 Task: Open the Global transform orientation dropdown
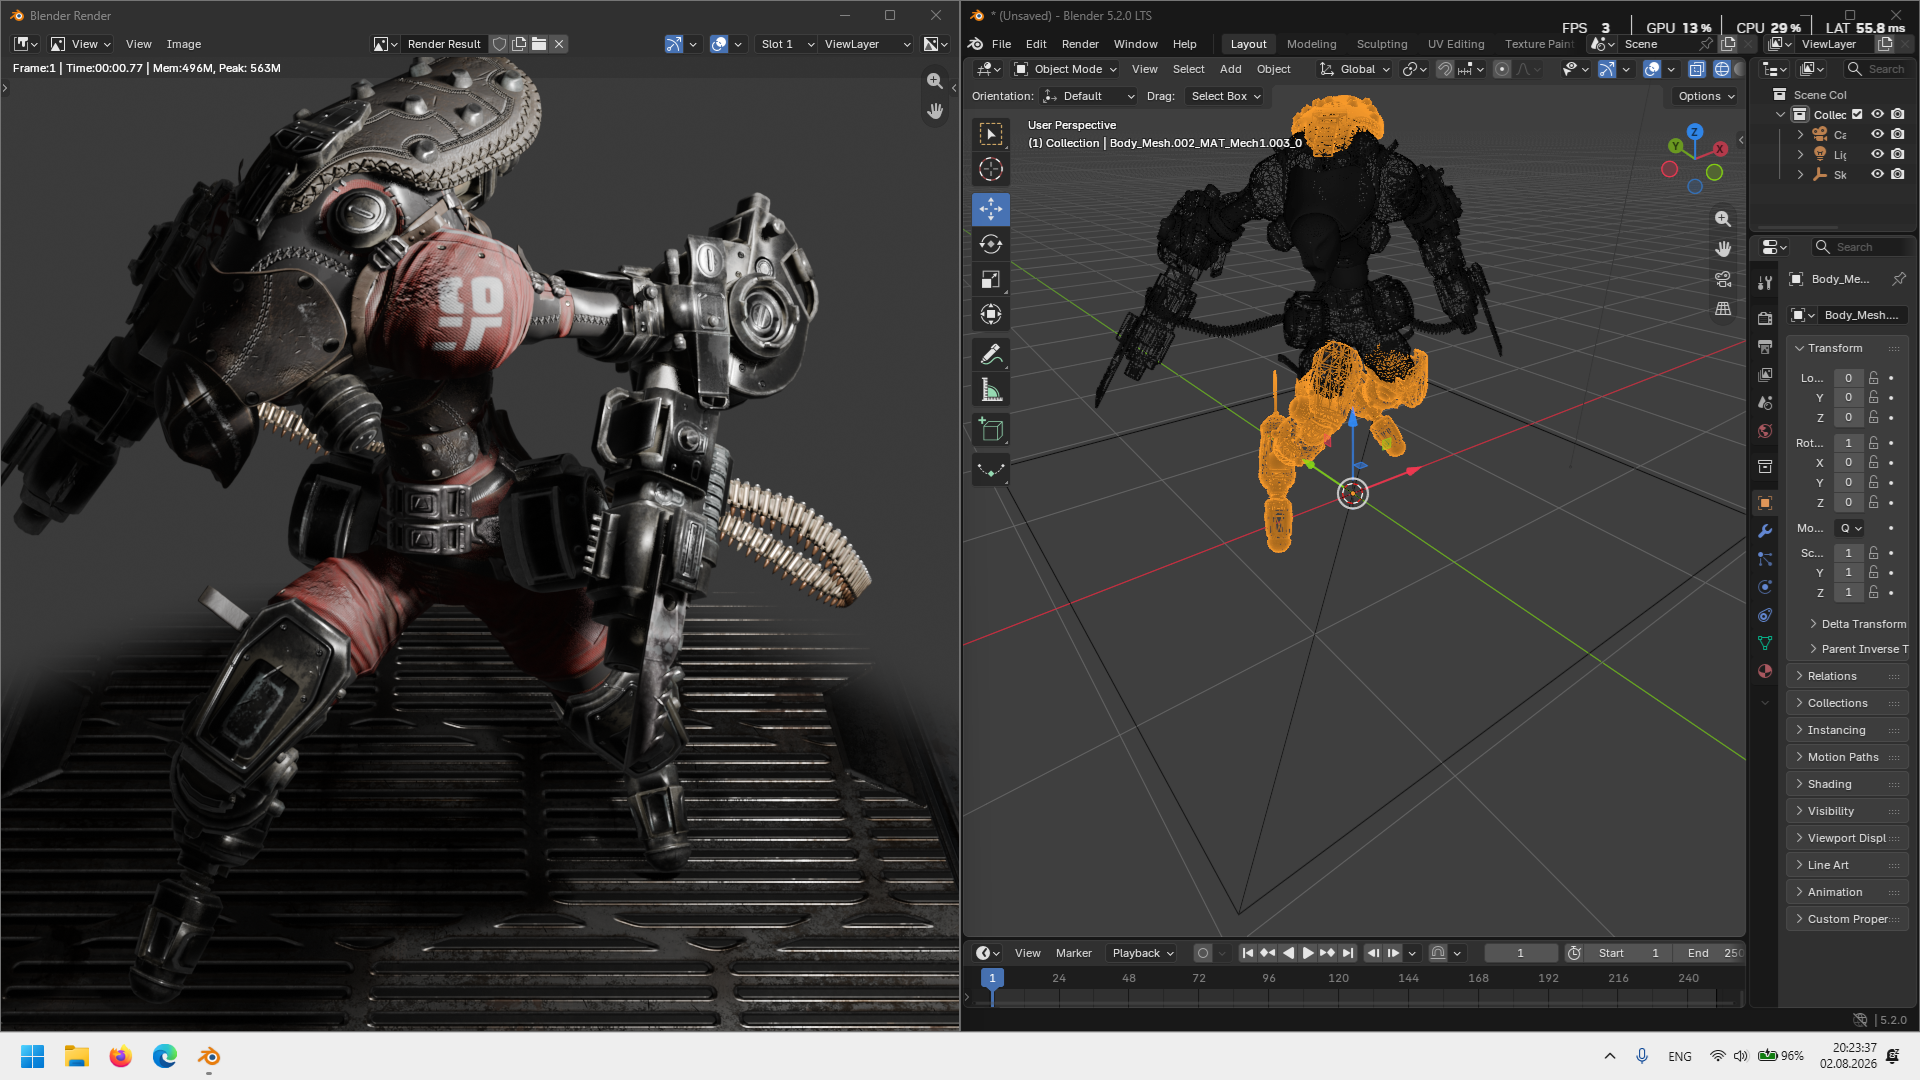tap(1355, 69)
